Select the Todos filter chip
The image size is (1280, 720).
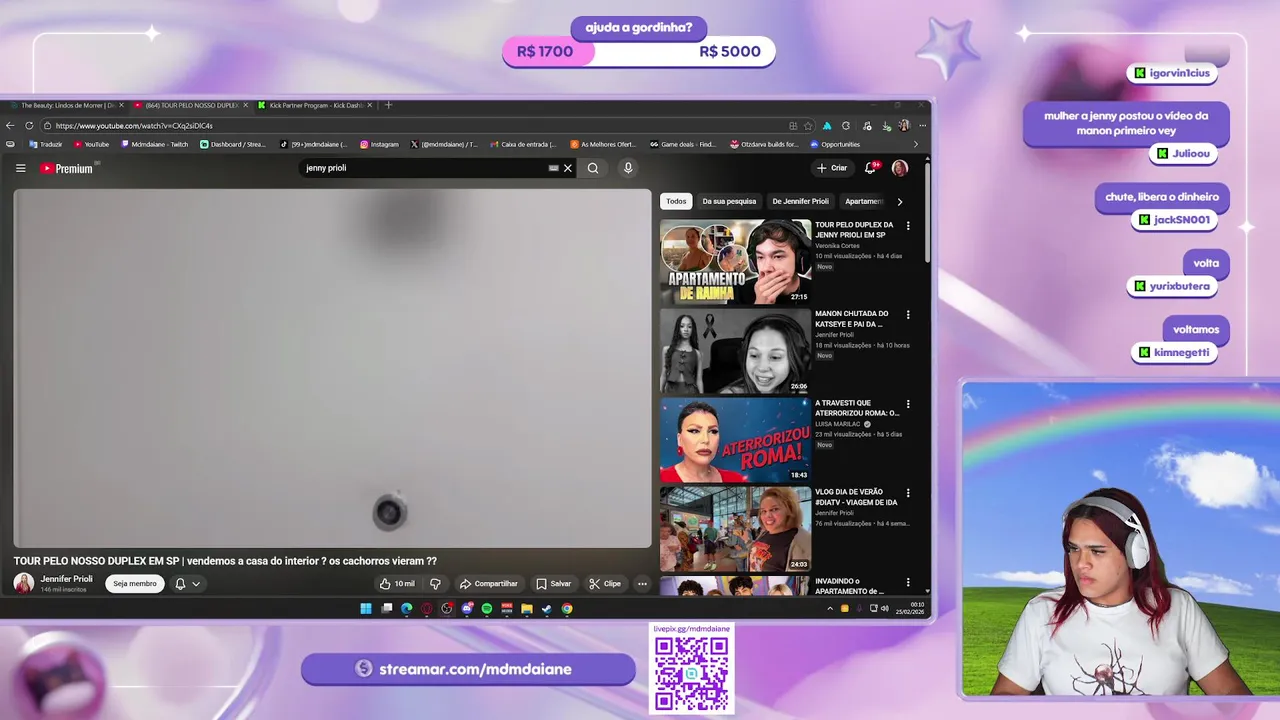pyautogui.click(x=676, y=201)
